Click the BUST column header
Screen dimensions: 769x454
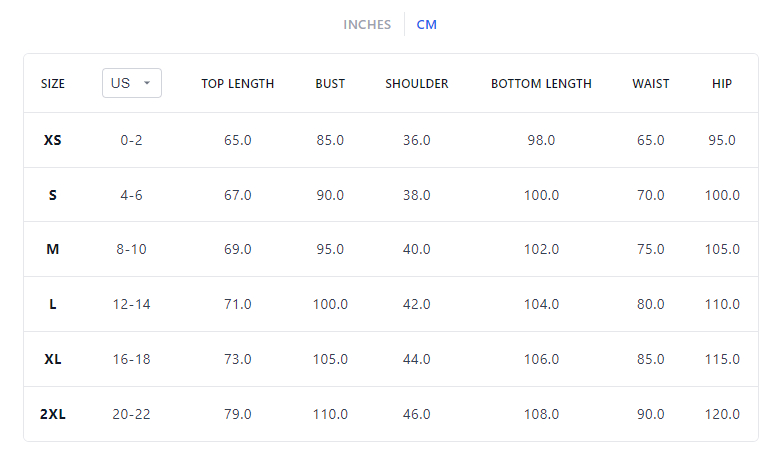pyautogui.click(x=330, y=84)
